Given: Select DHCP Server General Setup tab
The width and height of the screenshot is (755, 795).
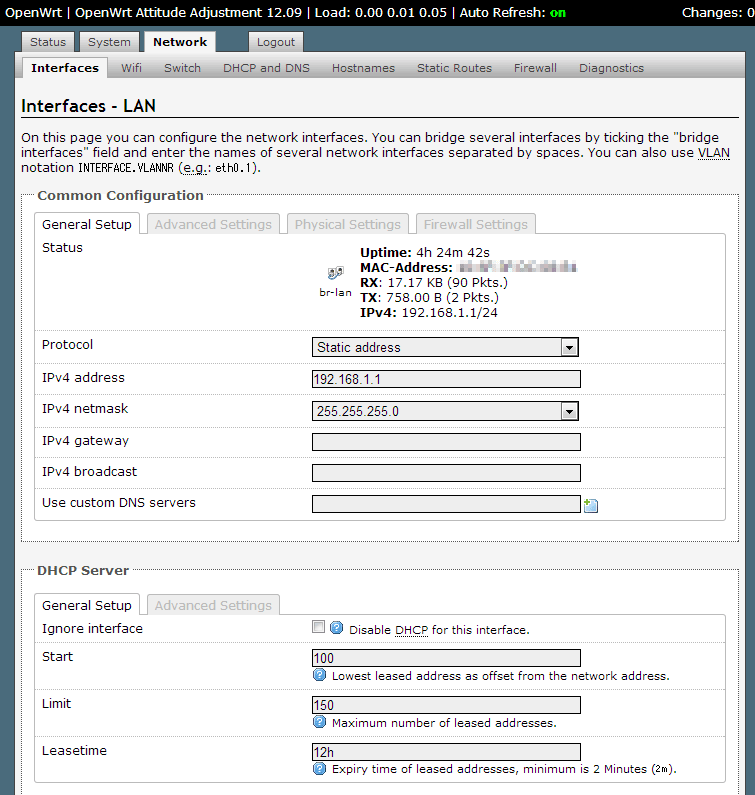Looking at the screenshot, I should click(x=87, y=605).
